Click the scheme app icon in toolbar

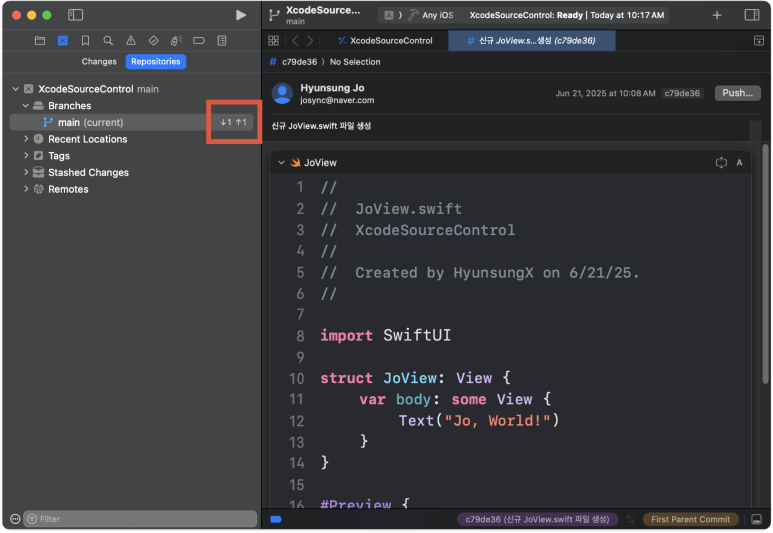point(389,15)
